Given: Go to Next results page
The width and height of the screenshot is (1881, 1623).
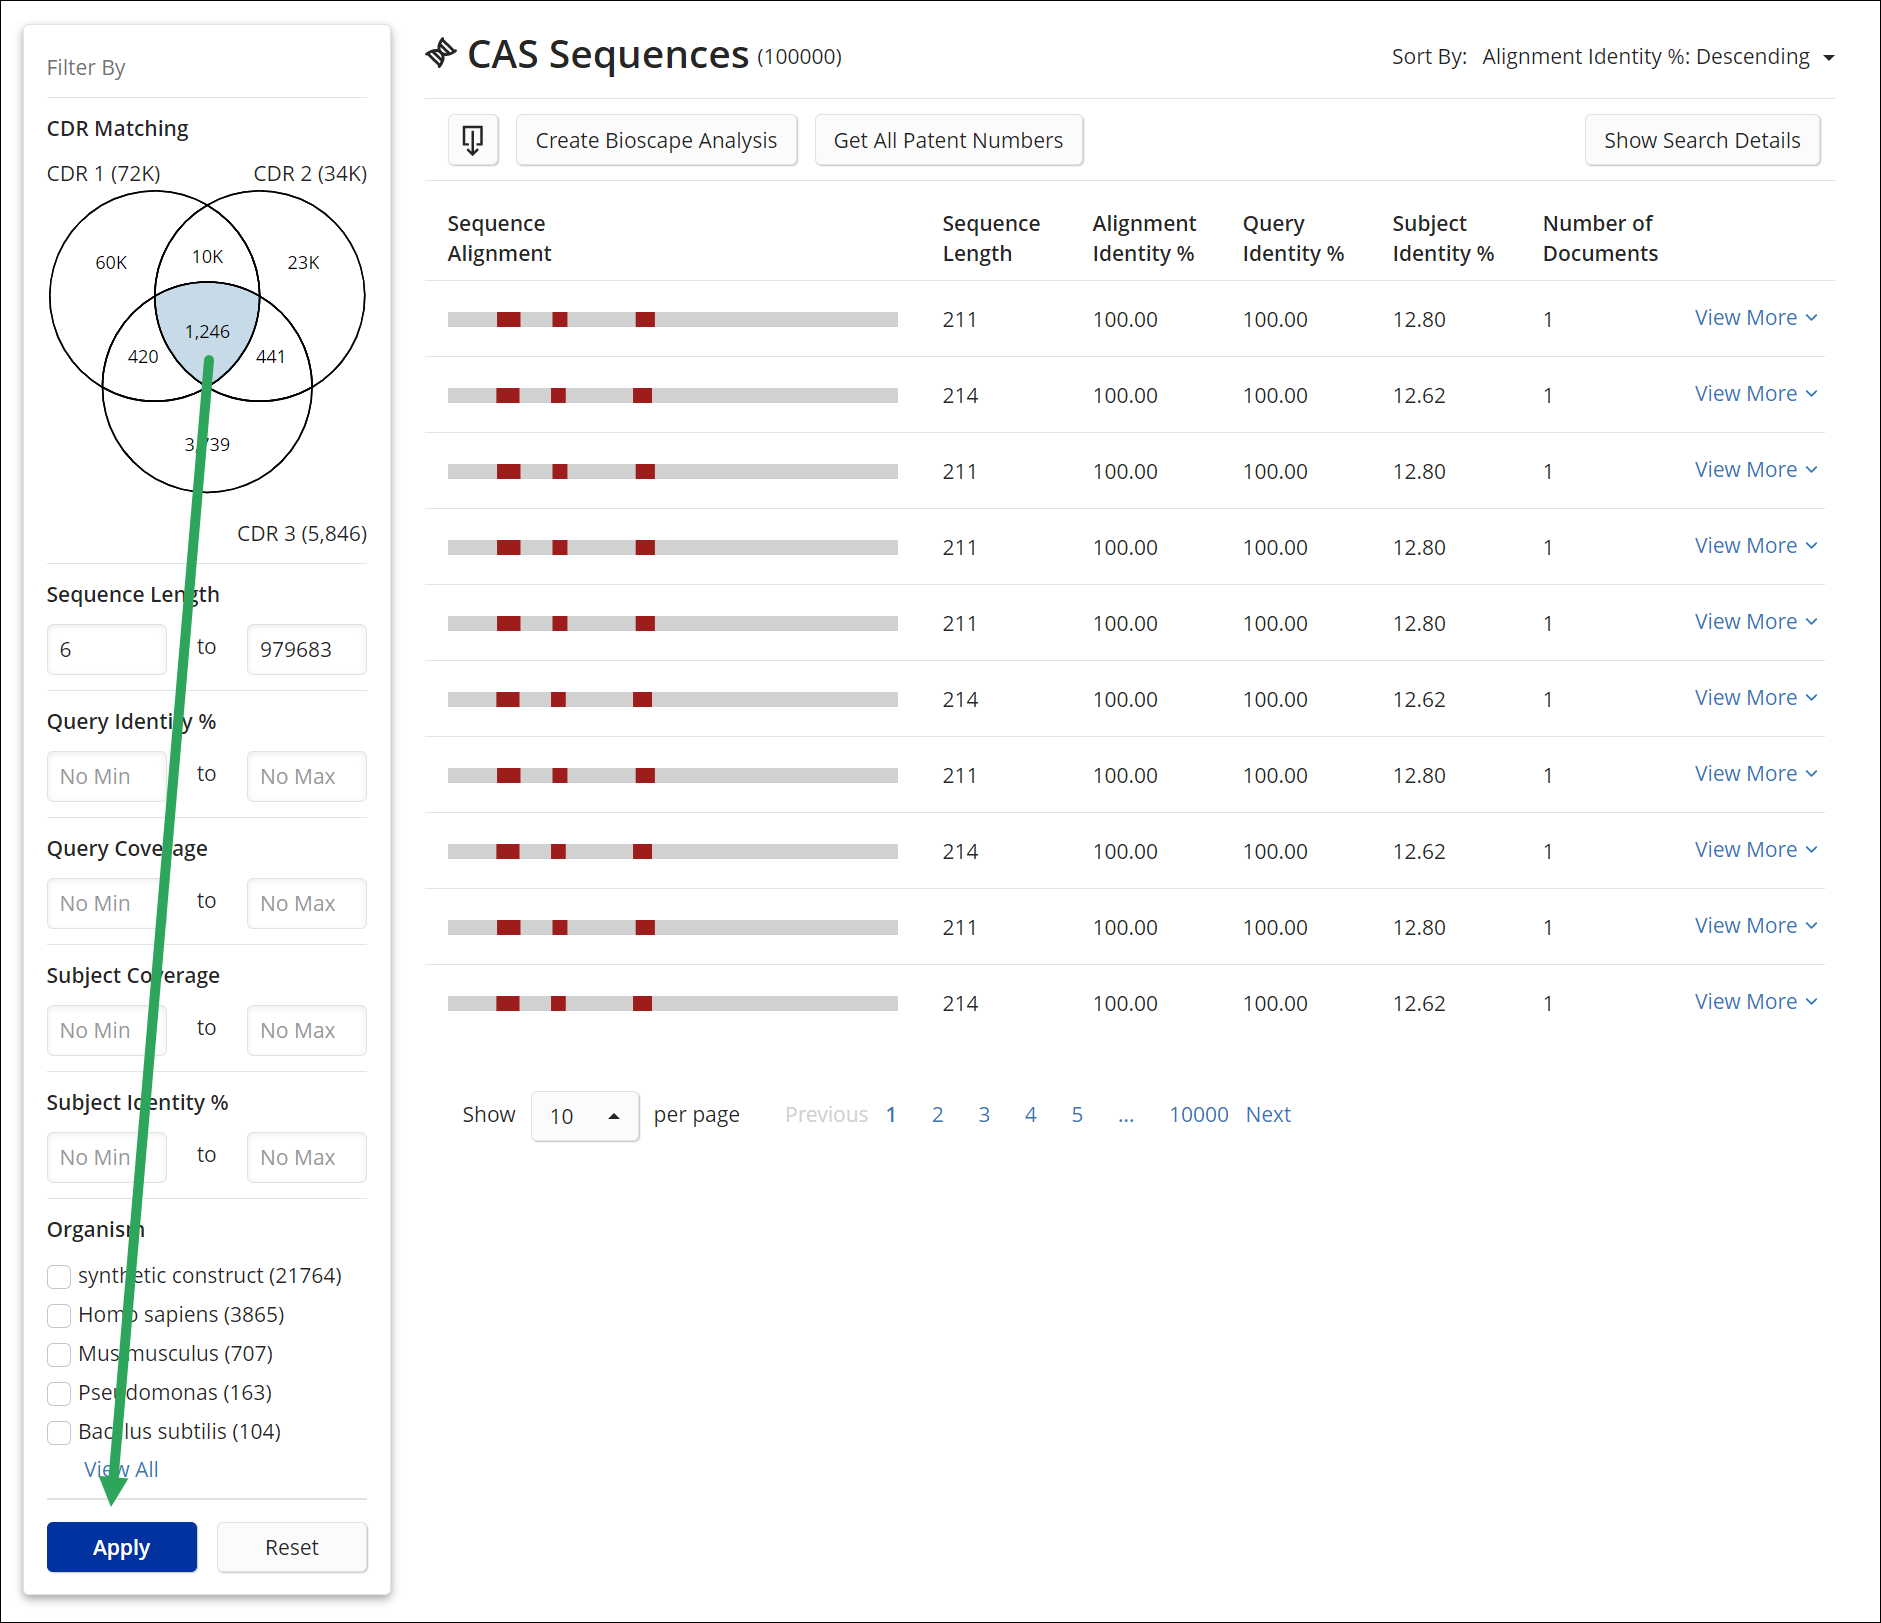Looking at the screenshot, I should [x=1268, y=1115].
